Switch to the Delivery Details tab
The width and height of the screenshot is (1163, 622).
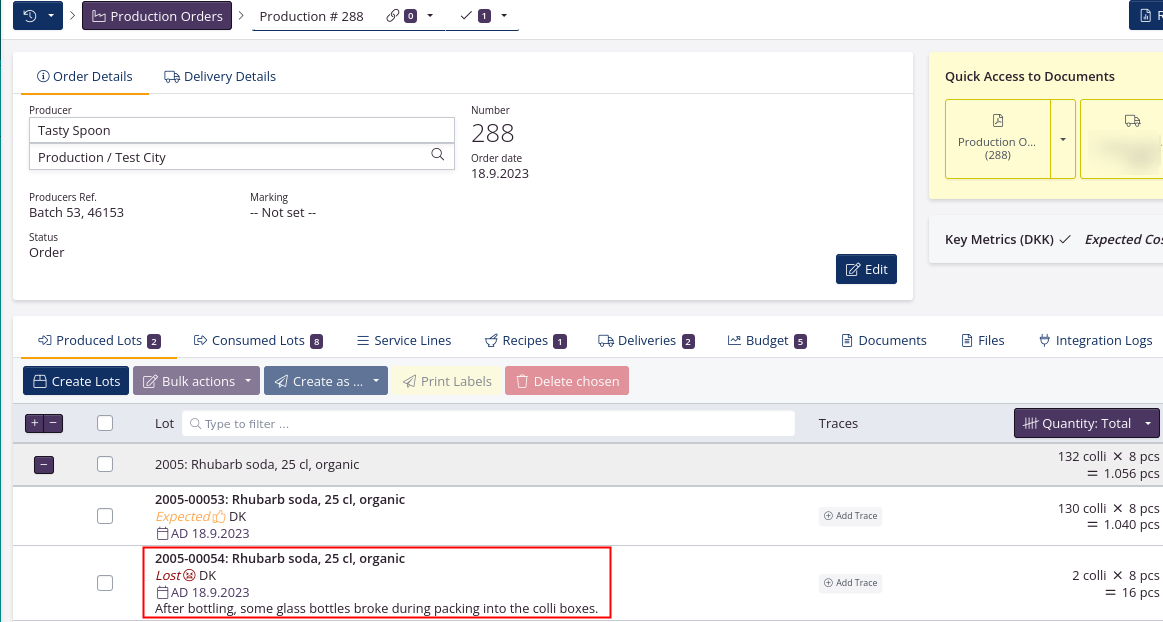pos(220,77)
